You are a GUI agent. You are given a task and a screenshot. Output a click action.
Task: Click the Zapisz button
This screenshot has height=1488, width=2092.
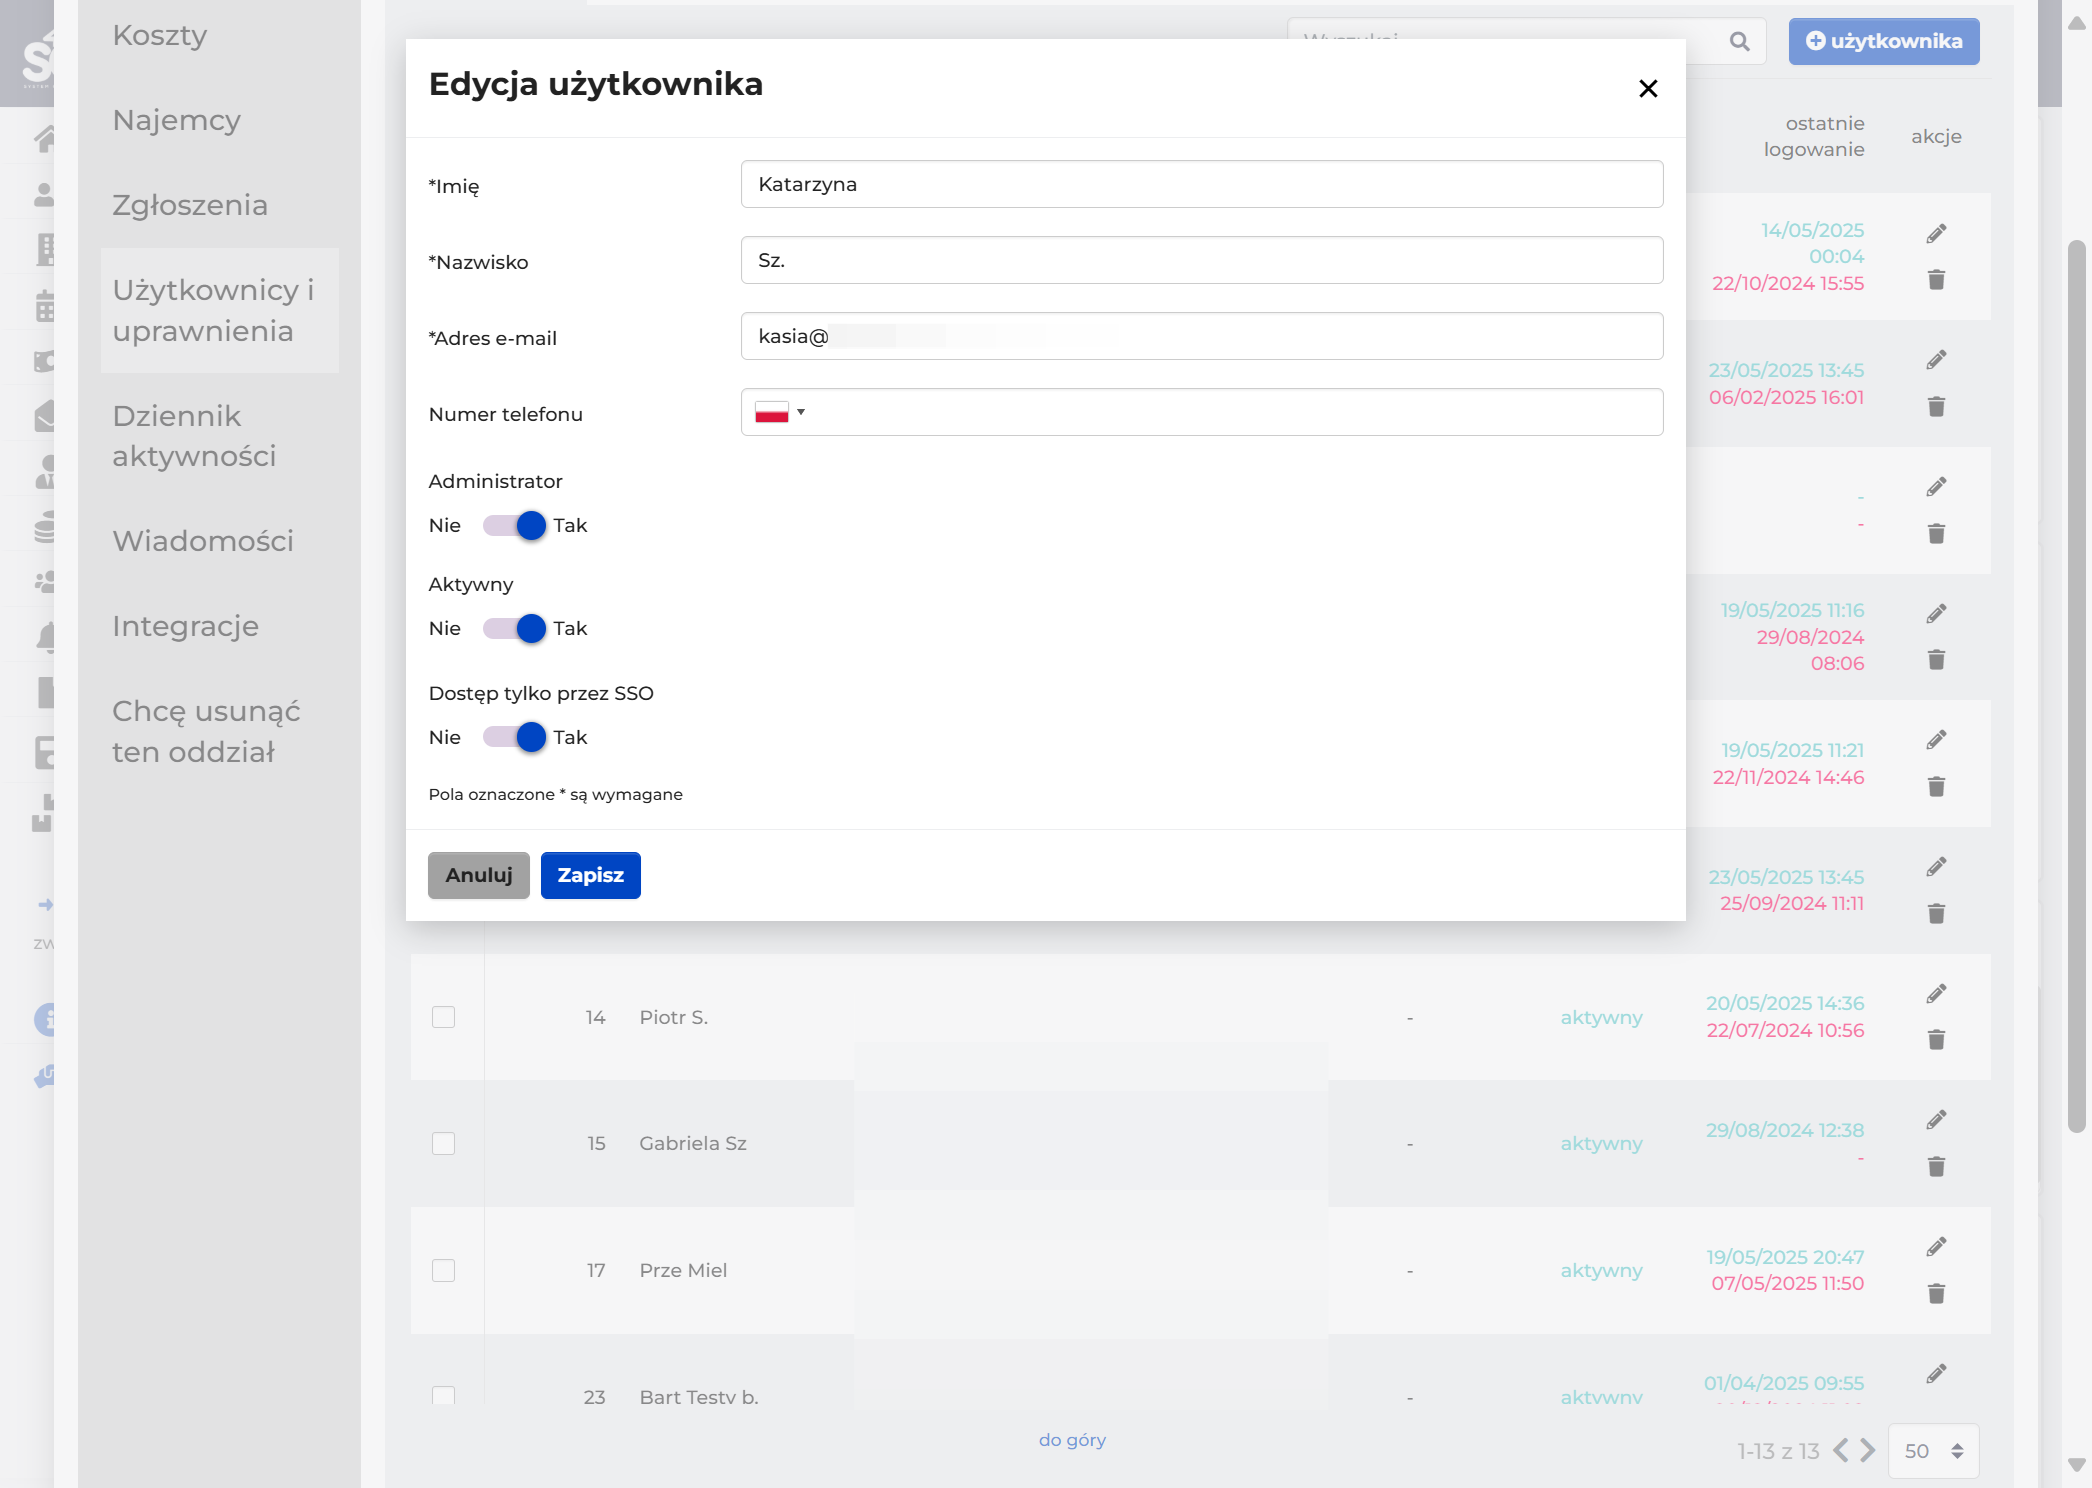pos(590,875)
